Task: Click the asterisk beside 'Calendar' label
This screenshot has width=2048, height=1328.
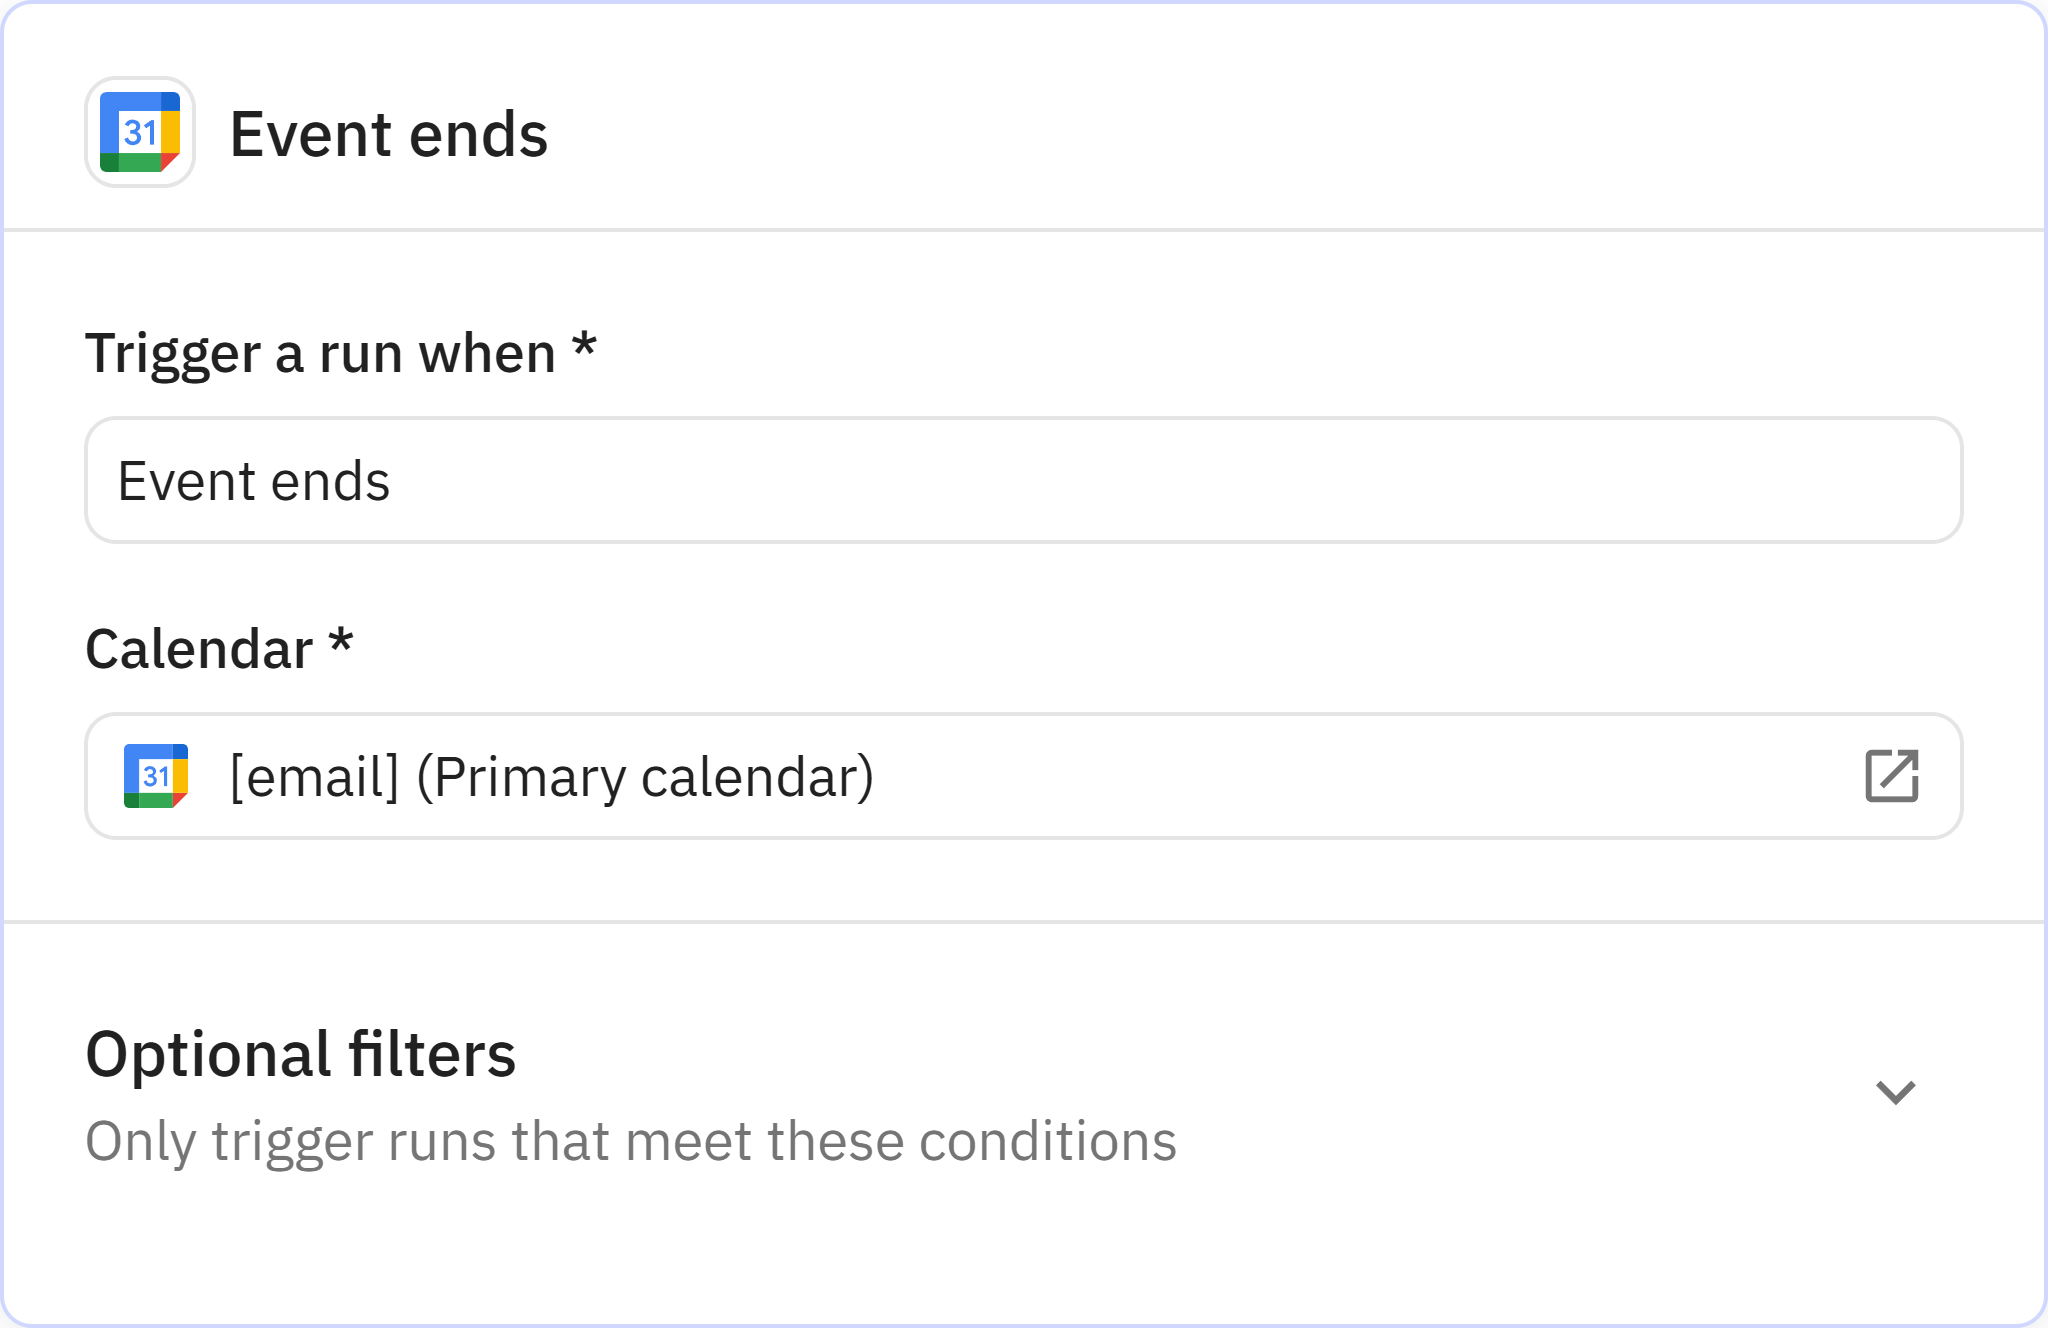Action: click(341, 642)
